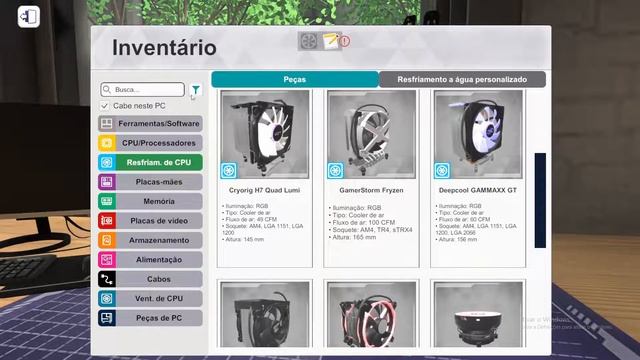Toggle the Cabe neste PC checkbox
The width and height of the screenshot is (640, 360).
(104, 106)
